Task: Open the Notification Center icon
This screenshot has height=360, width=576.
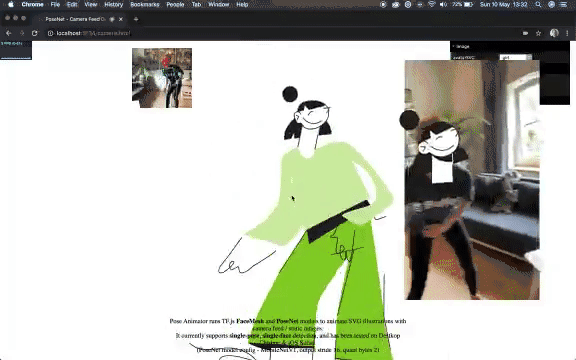Action: click(563, 4)
